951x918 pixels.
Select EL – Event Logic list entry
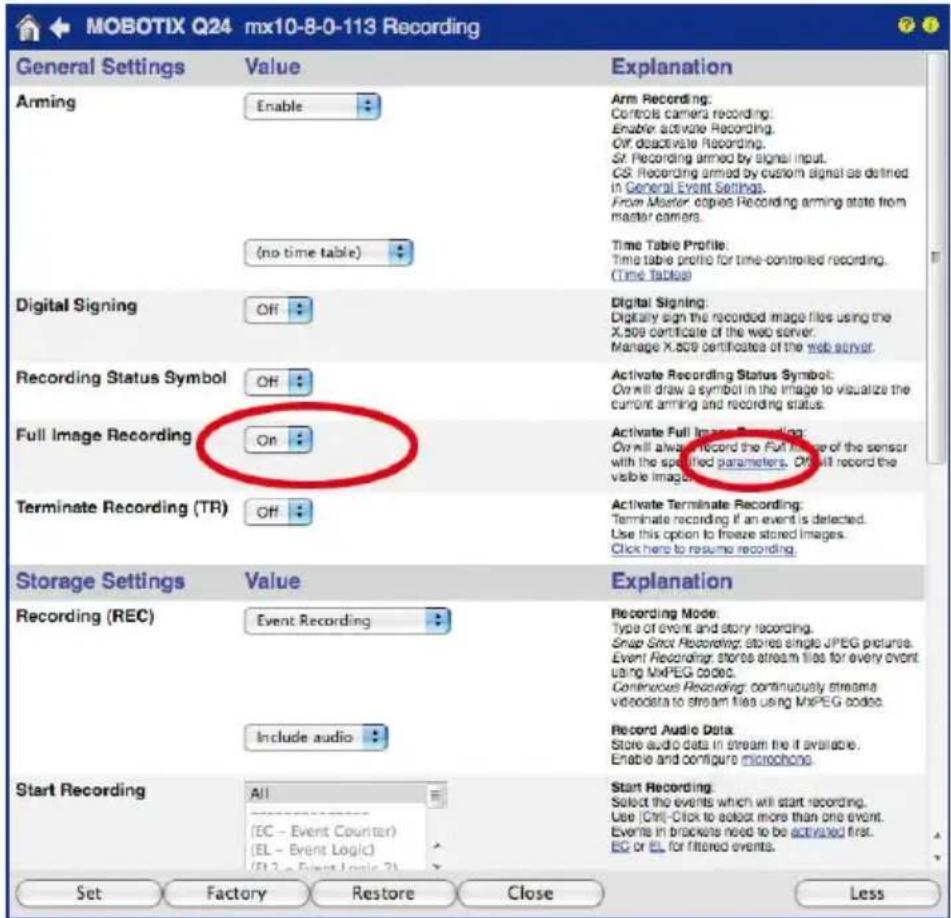pos(312,849)
